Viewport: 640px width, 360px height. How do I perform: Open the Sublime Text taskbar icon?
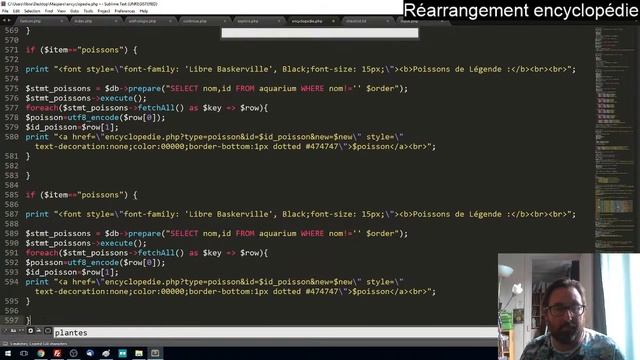155,353
